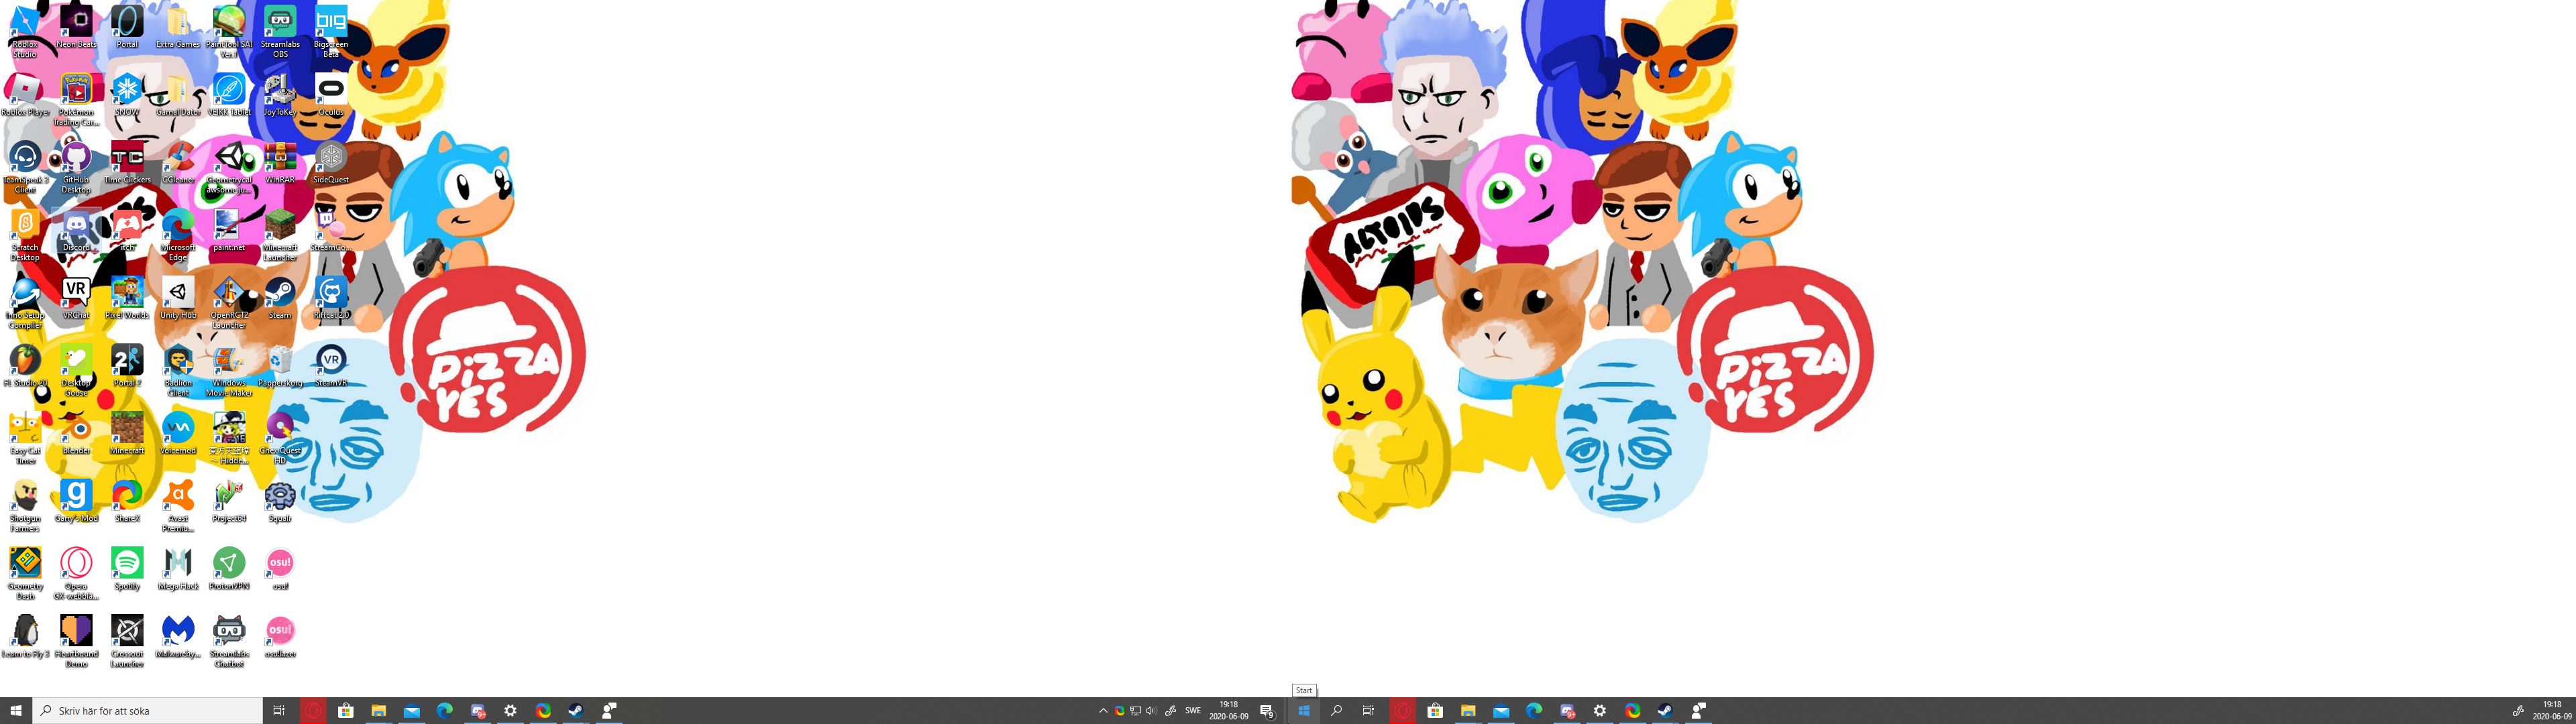Switch input language via SWE indicator
Image resolution: width=2576 pixels, height=724 pixels.
(1193, 711)
